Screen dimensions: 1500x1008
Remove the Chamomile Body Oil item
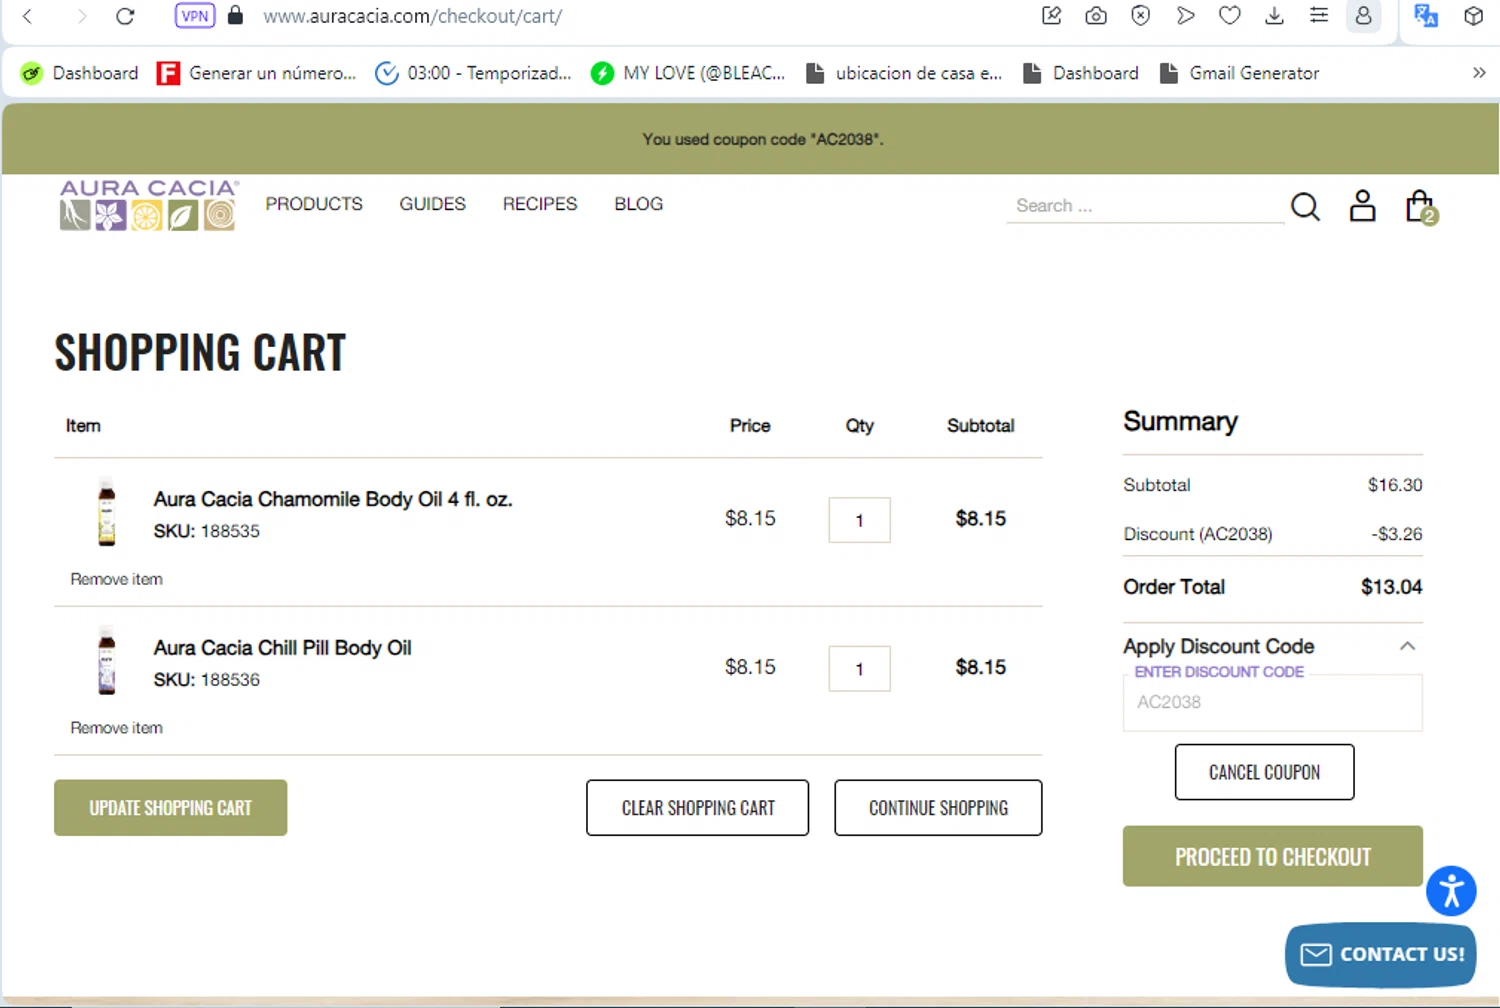click(x=116, y=579)
